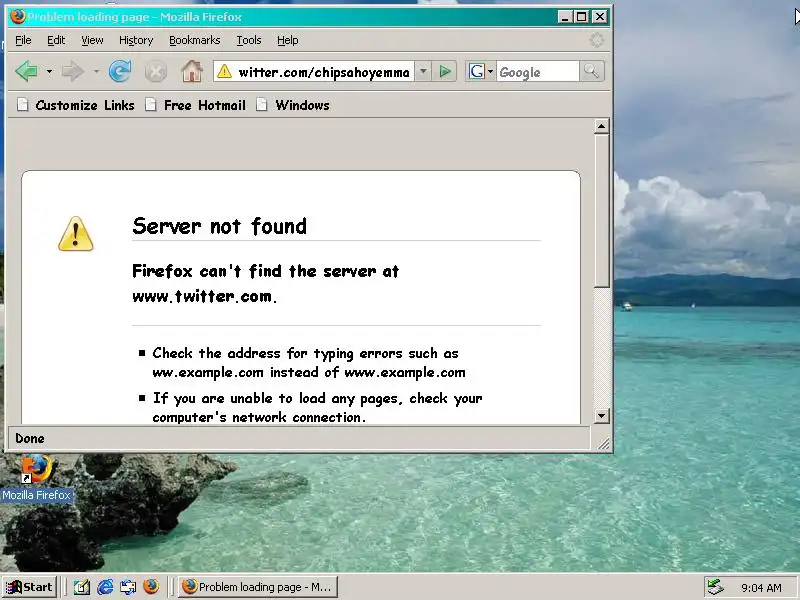Screen dimensions: 800x600
Task: Click the Firefox icon in title bar
Action: (x=18, y=17)
